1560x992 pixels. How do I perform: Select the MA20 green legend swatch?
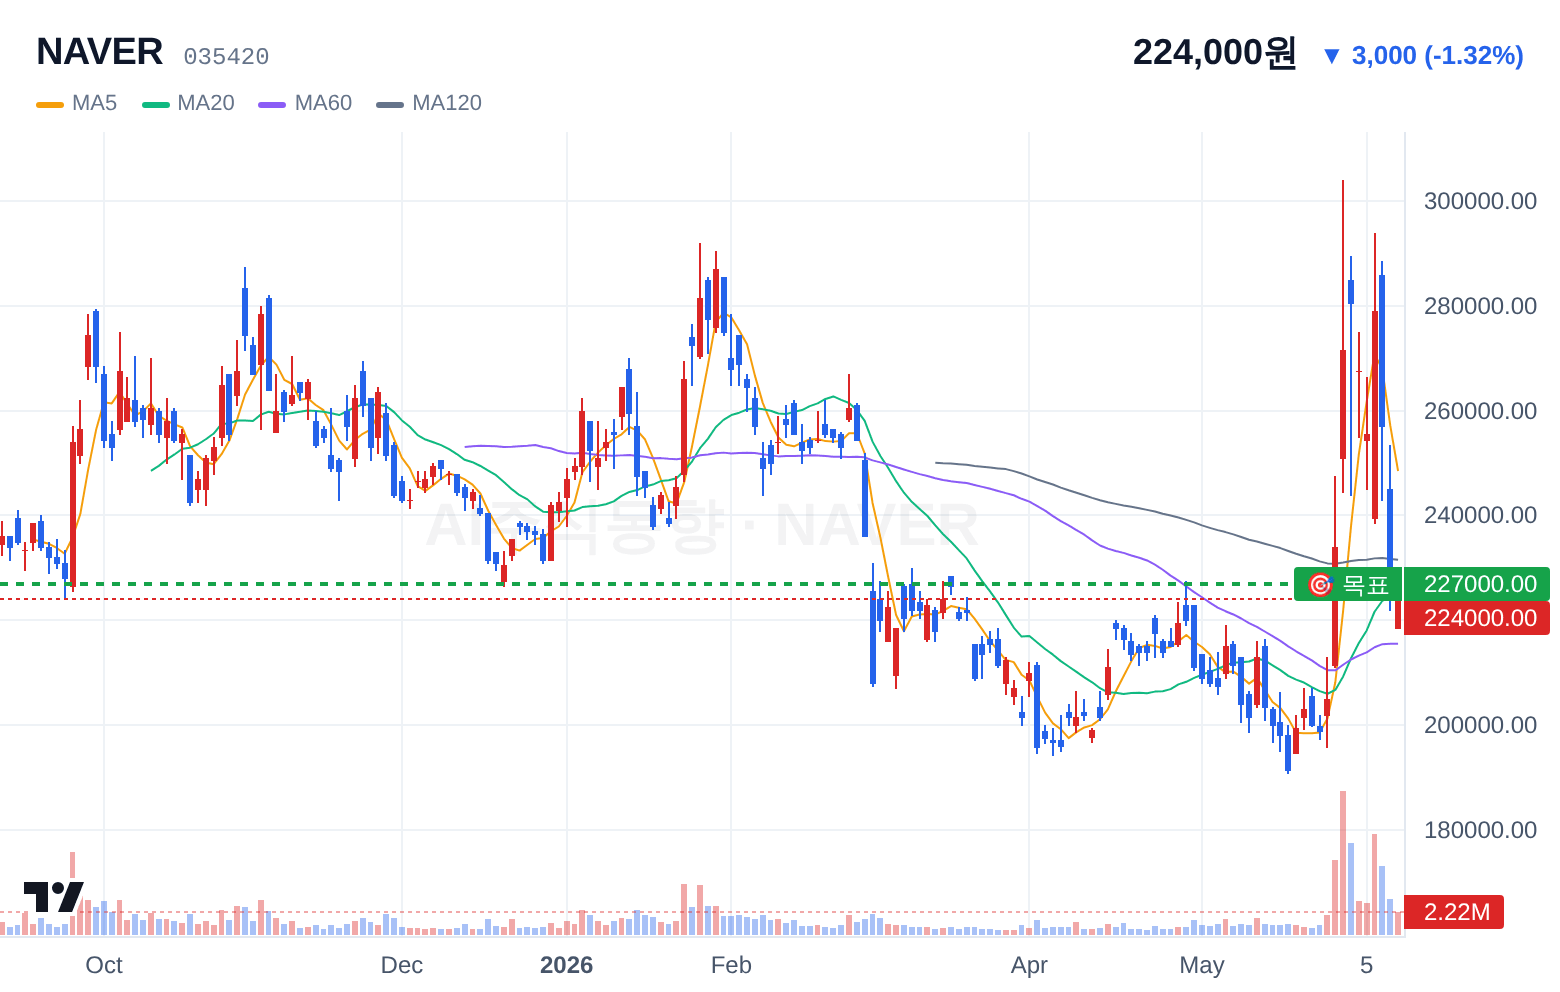(156, 104)
